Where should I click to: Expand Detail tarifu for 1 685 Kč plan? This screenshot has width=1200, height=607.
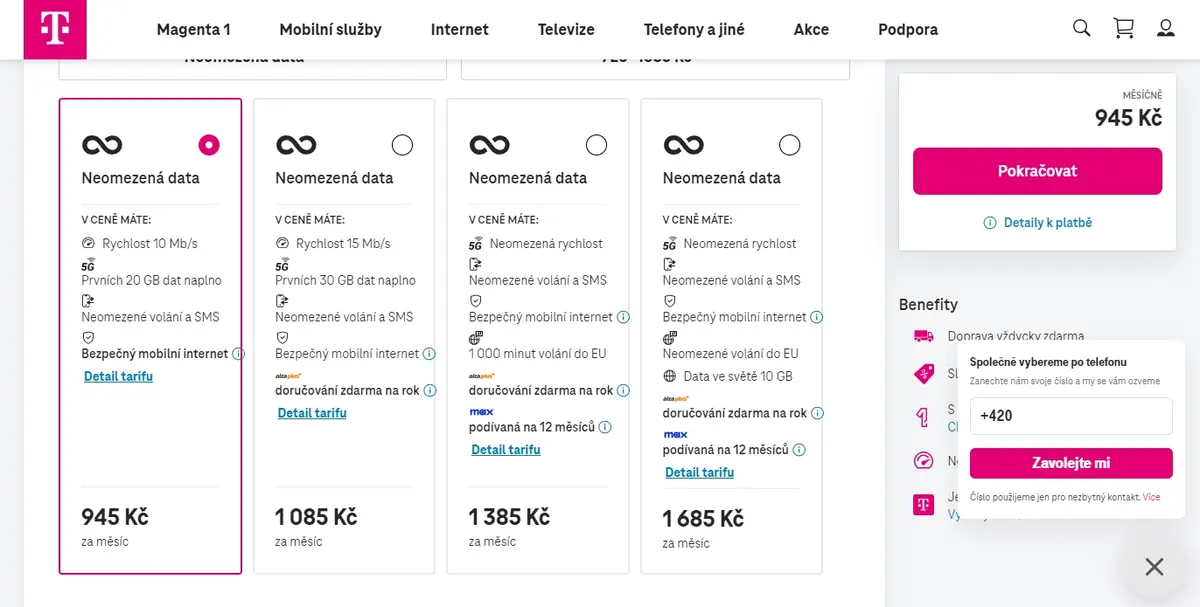699,472
